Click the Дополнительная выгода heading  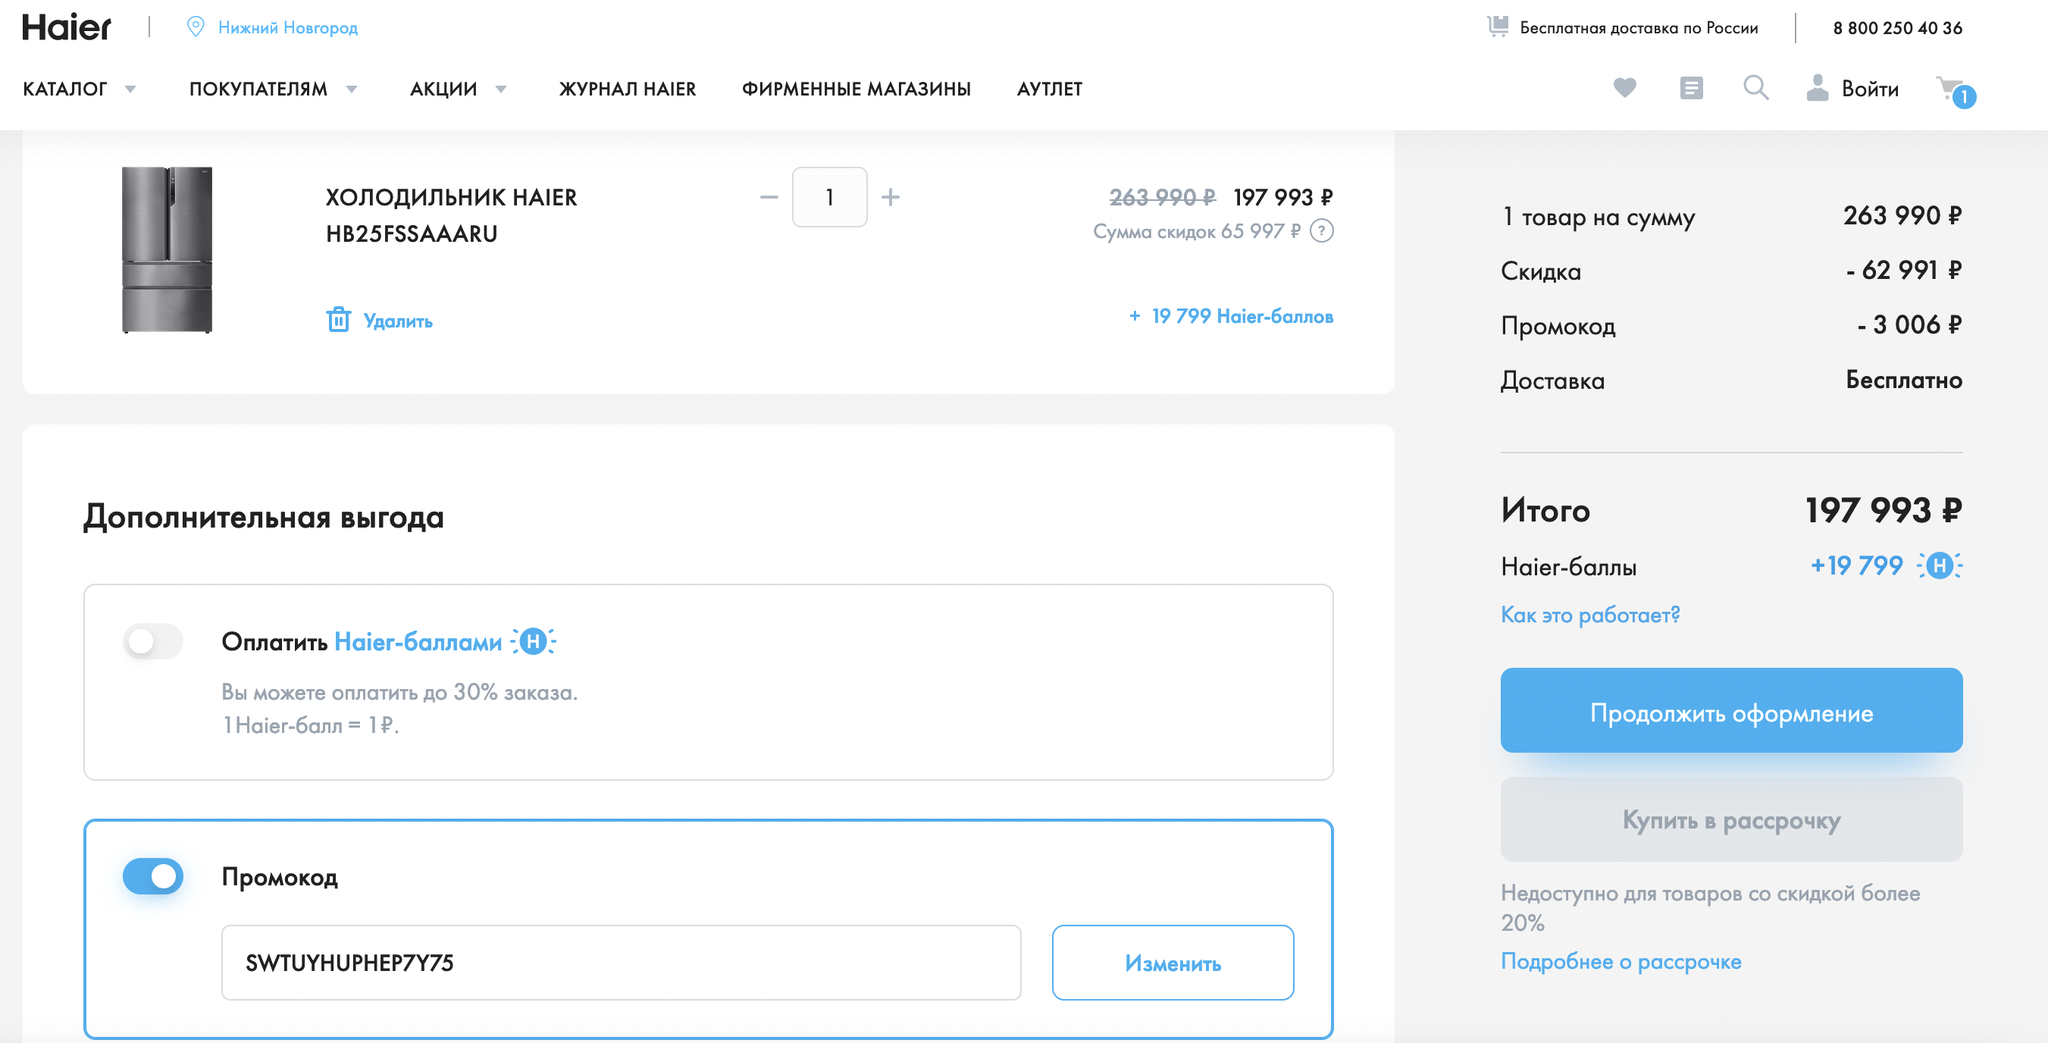pyautogui.click(x=264, y=517)
